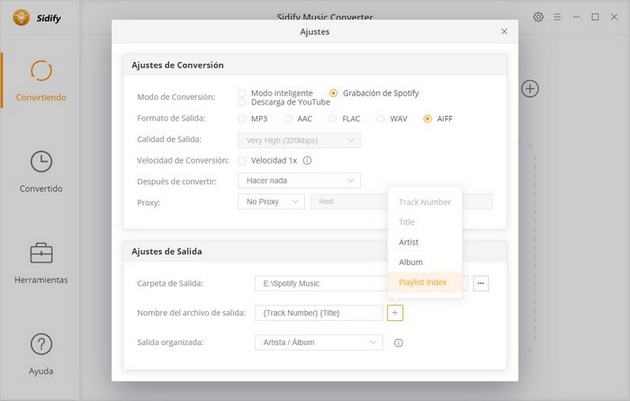Click the proxy Host input field

[x=349, y=202]
